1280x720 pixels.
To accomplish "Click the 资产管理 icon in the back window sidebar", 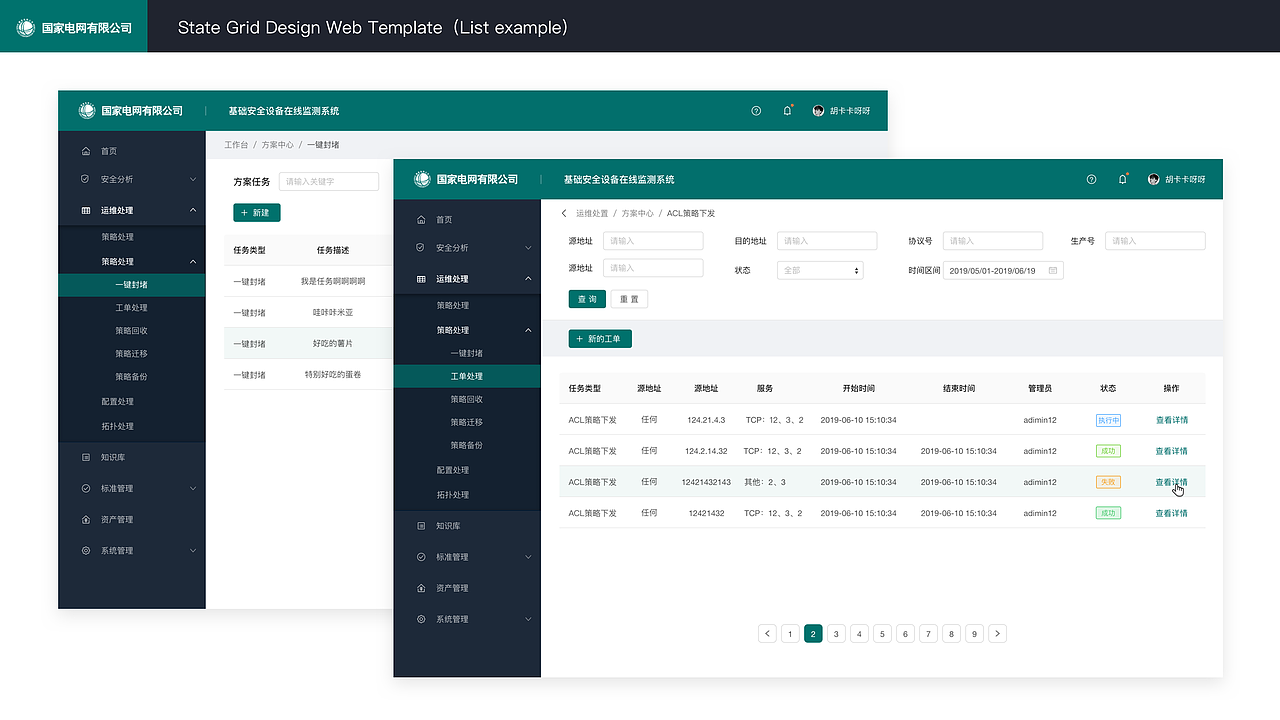I will tap(86, 520).
